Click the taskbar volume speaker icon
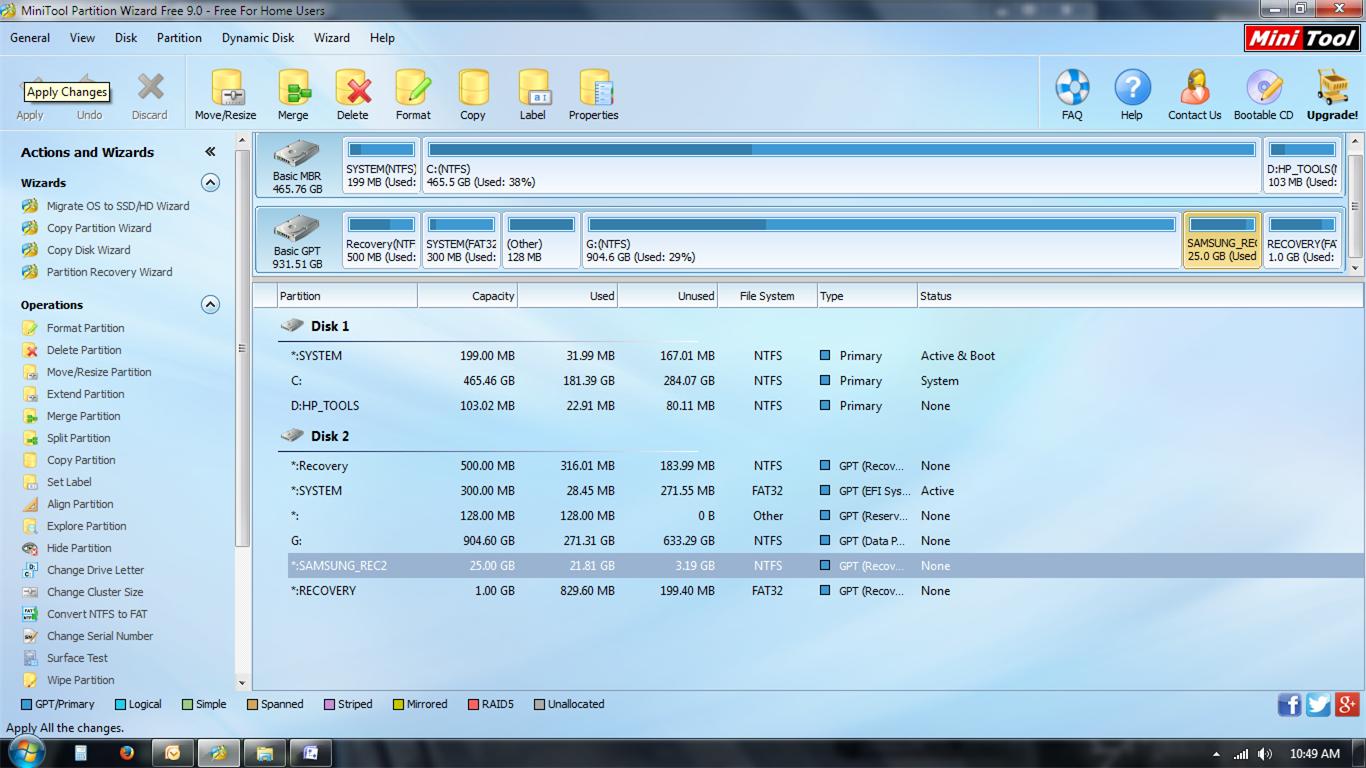Screen dimensions: 1366x768 1265,754
